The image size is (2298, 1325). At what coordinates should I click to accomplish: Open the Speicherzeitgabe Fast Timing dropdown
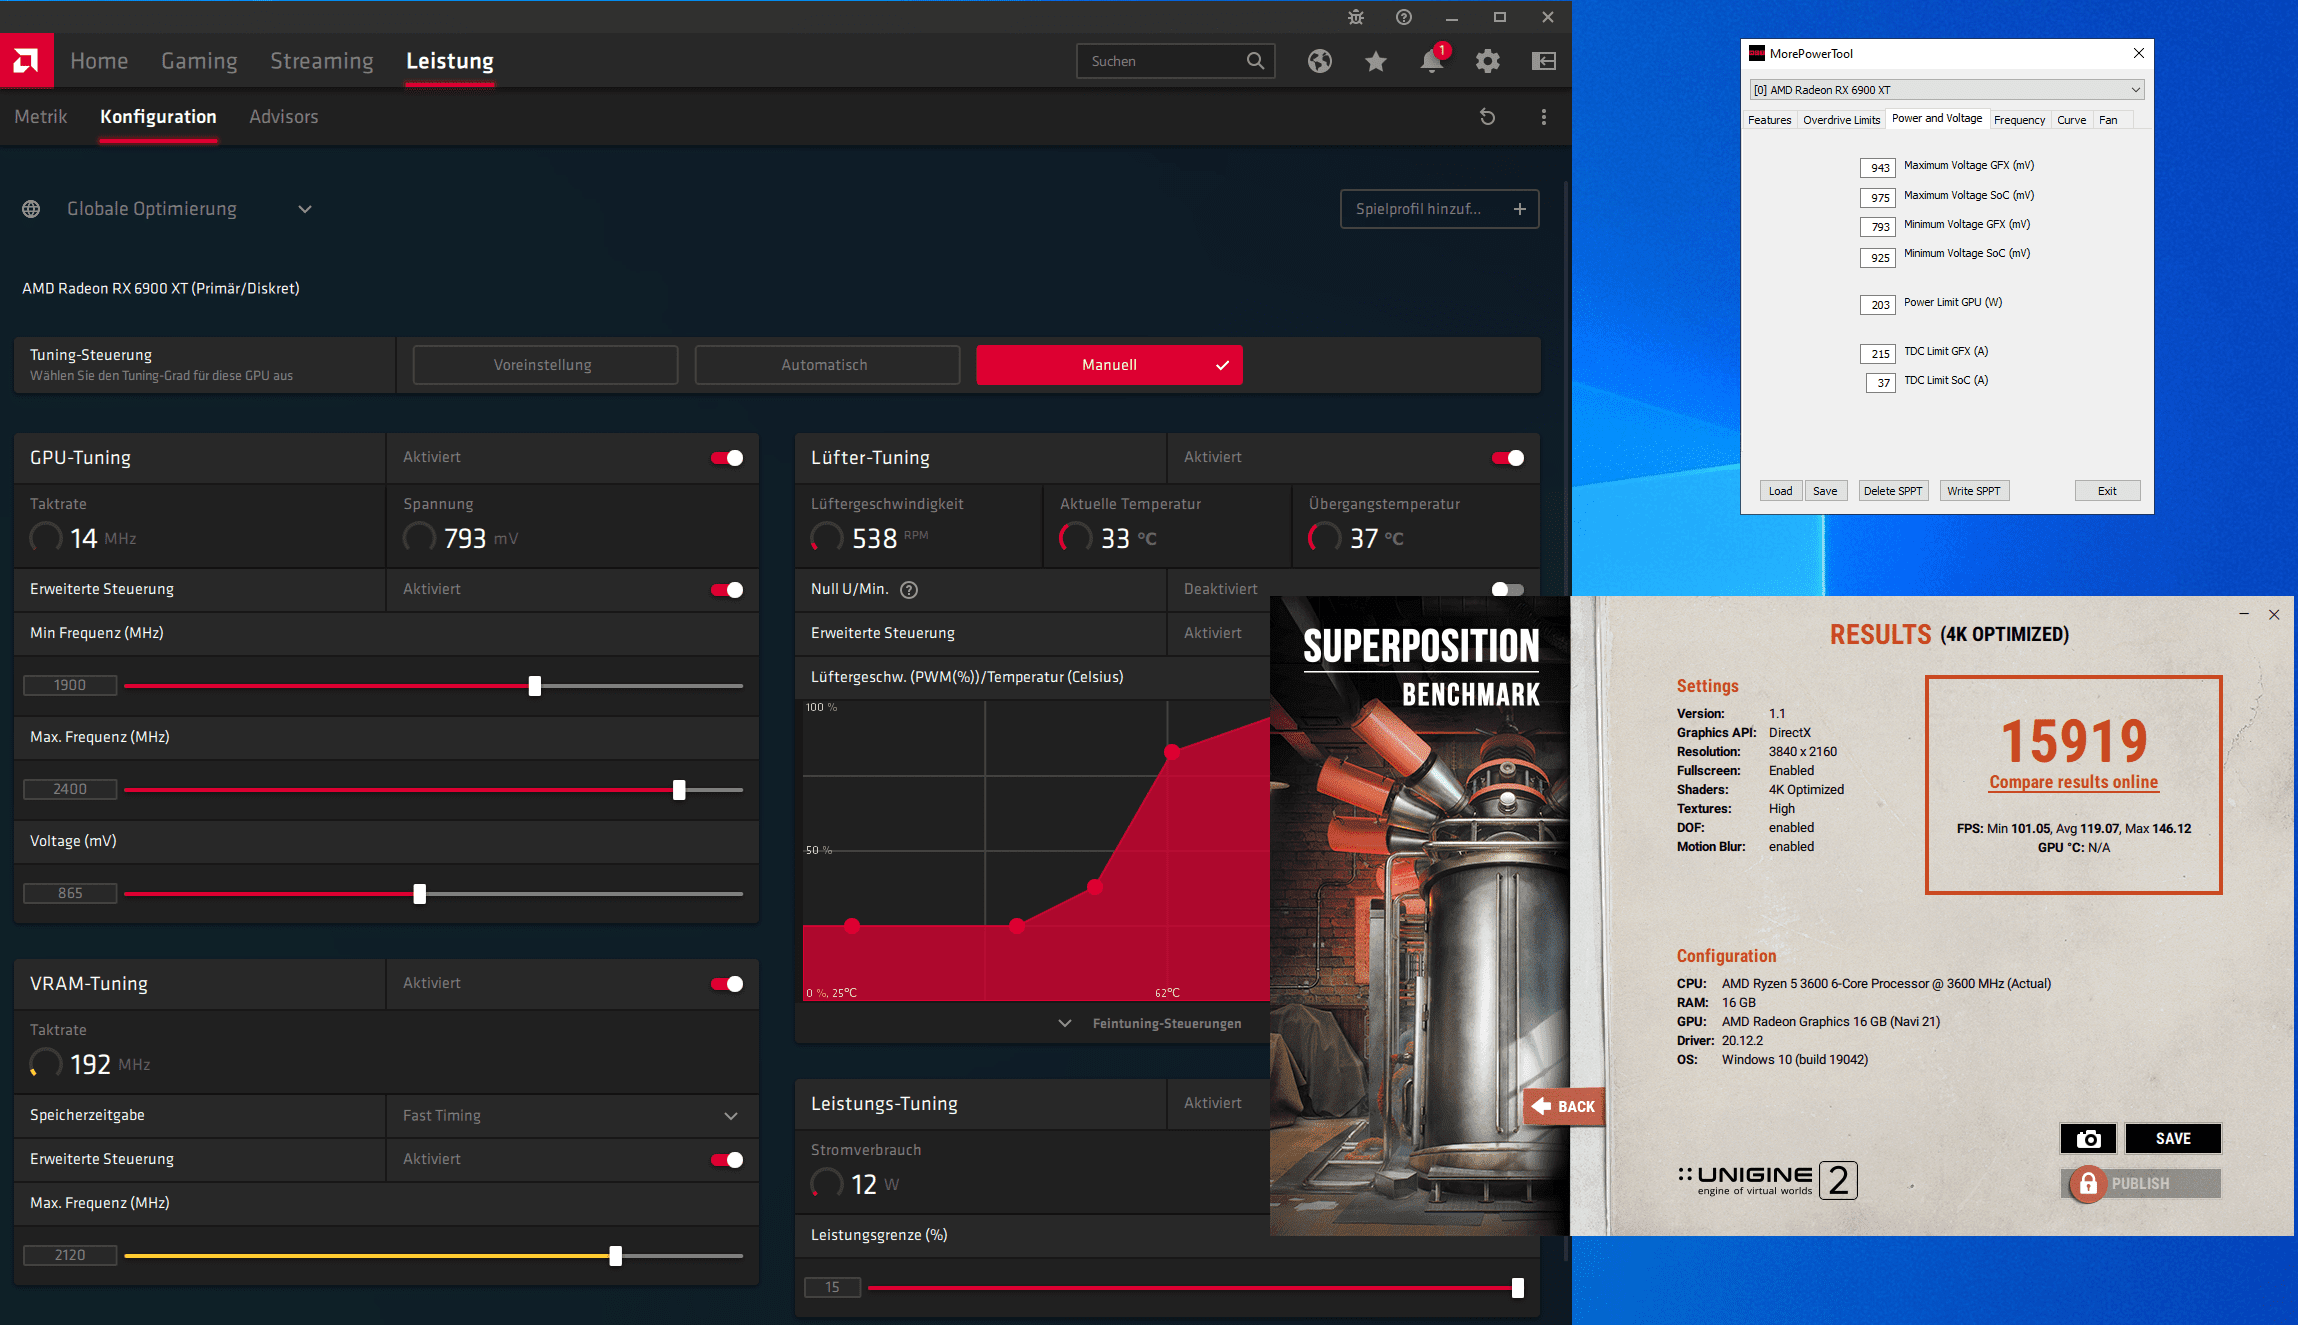pyautogui.click(x=572, y=1116)
